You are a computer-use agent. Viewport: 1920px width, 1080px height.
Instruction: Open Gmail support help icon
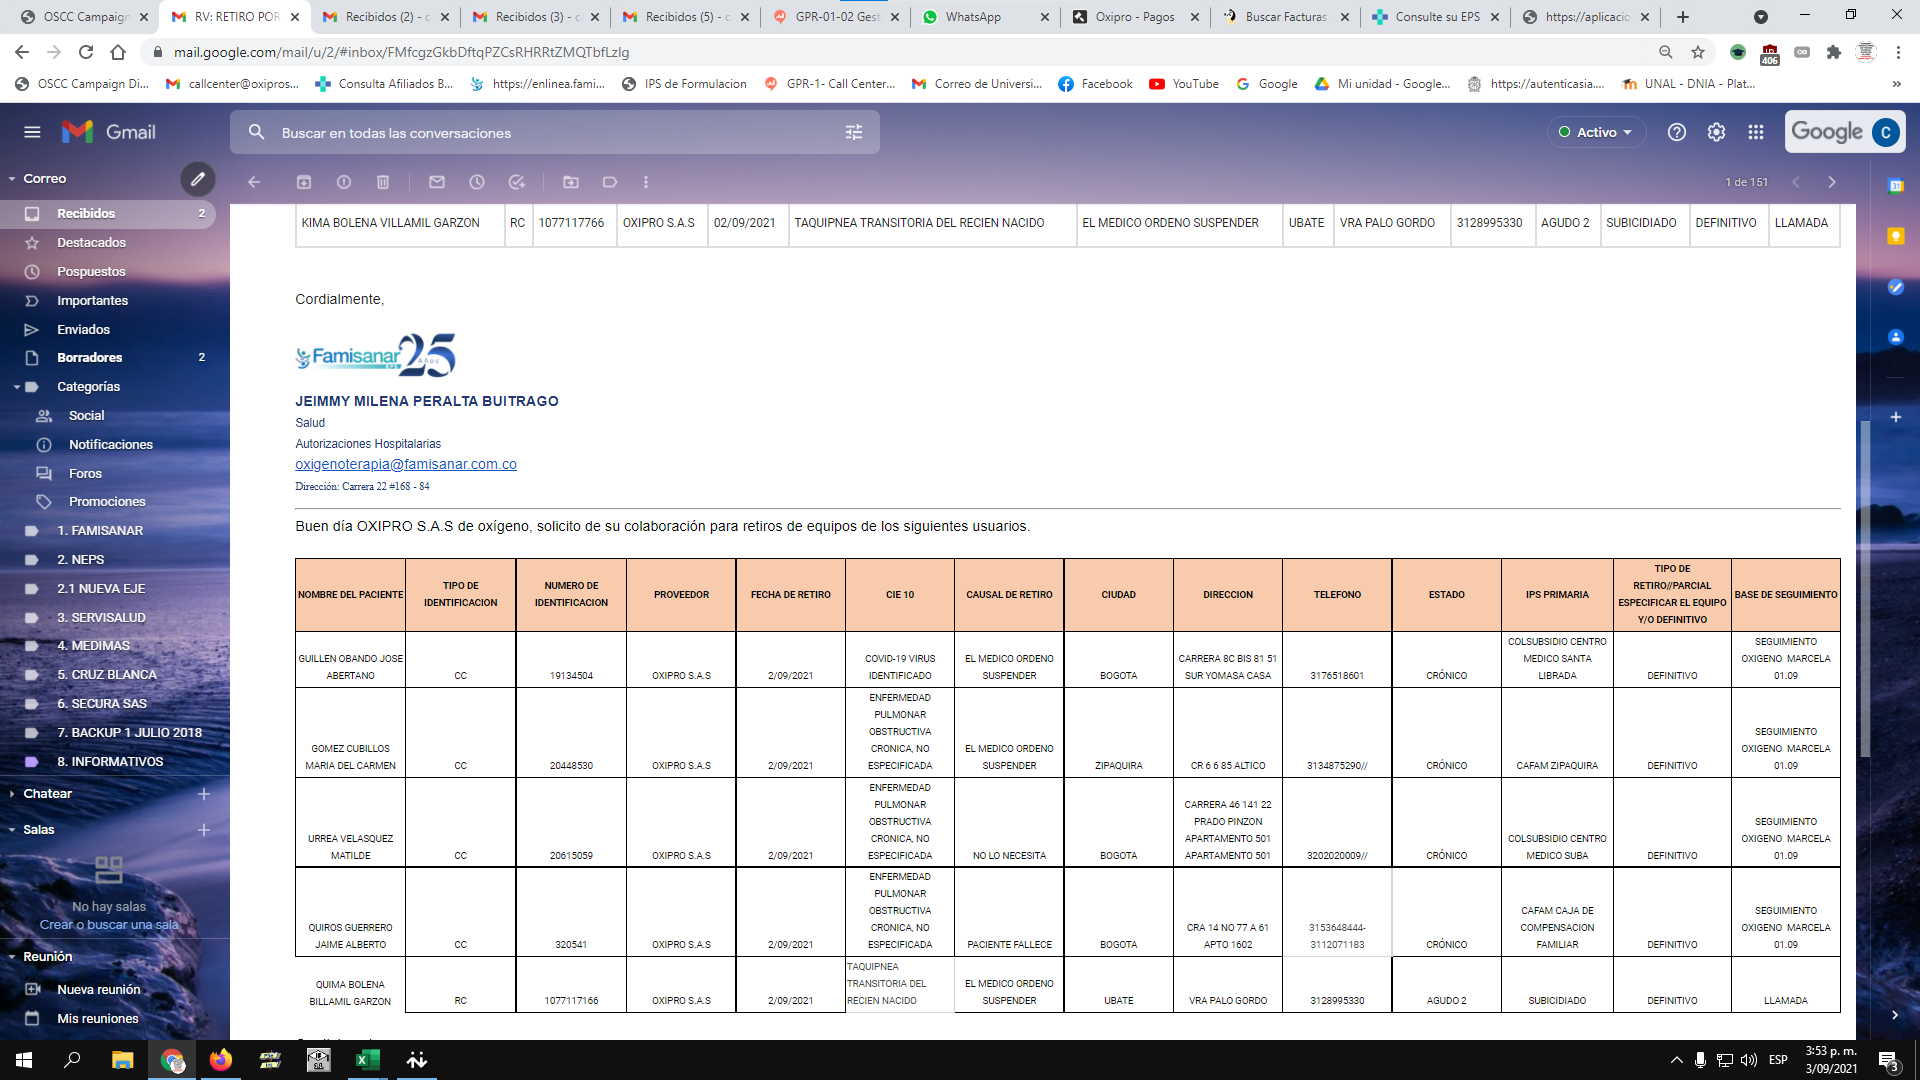1677,132
